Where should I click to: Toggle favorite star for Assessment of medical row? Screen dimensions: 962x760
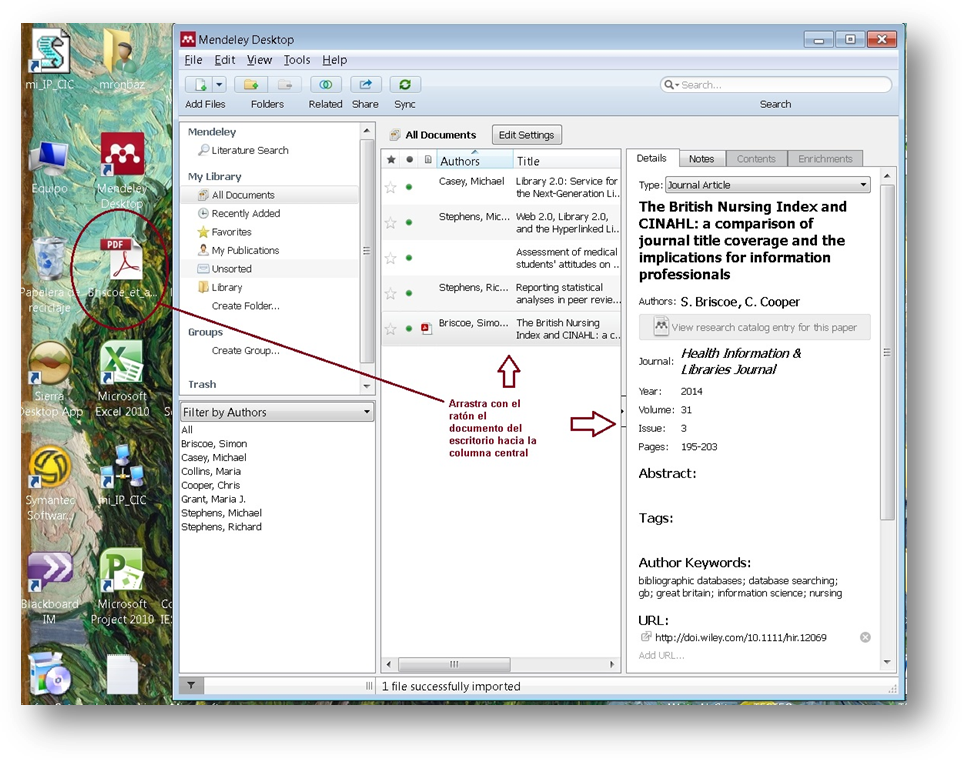[390, 258]
